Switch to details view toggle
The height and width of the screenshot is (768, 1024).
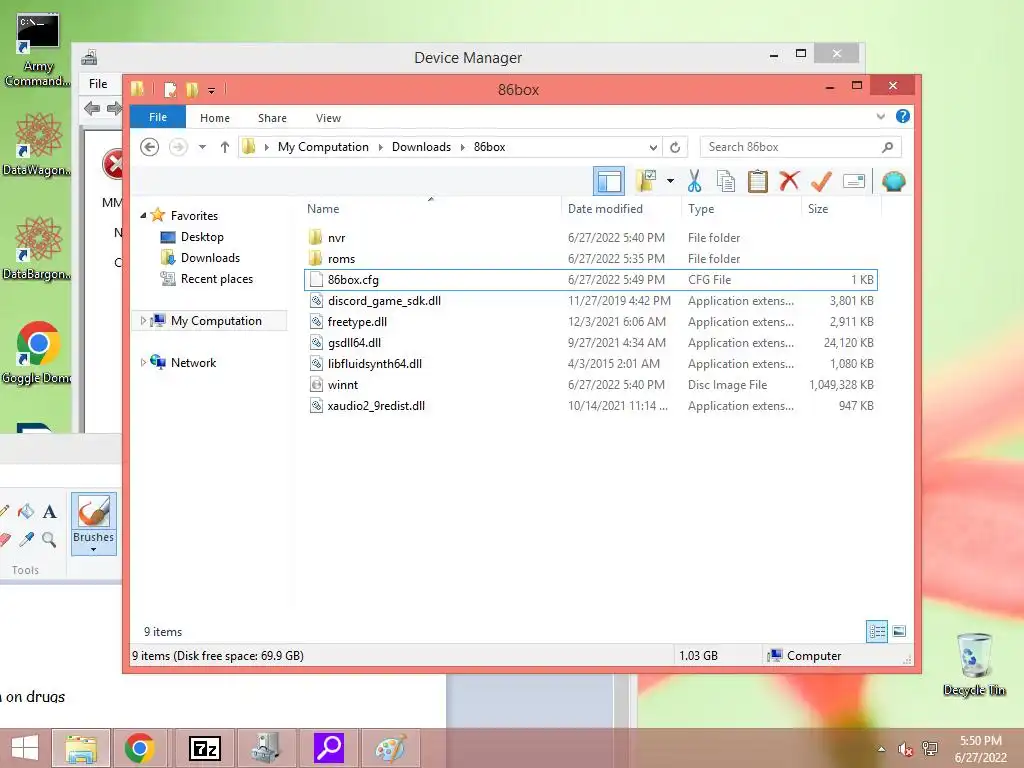pyautogui.click(x=877, y=631)
